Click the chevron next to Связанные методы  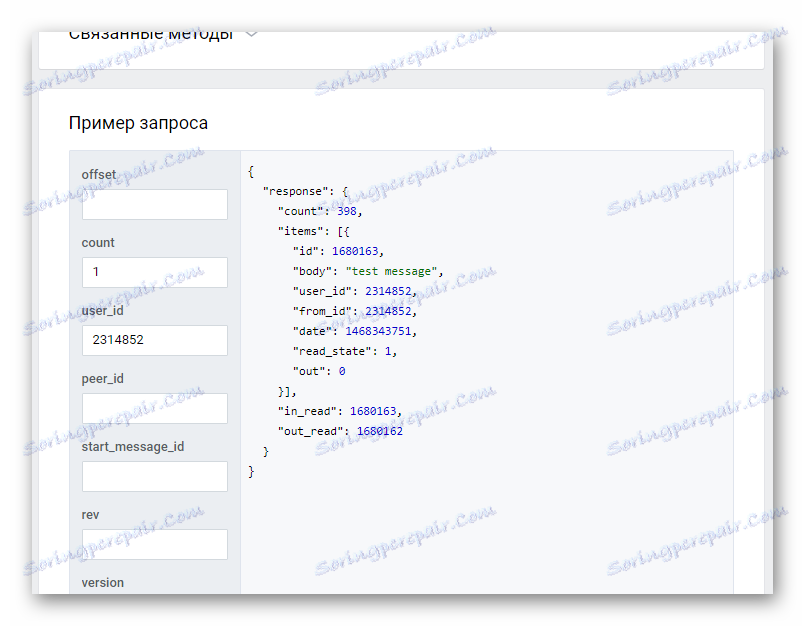tap(251, 31)
